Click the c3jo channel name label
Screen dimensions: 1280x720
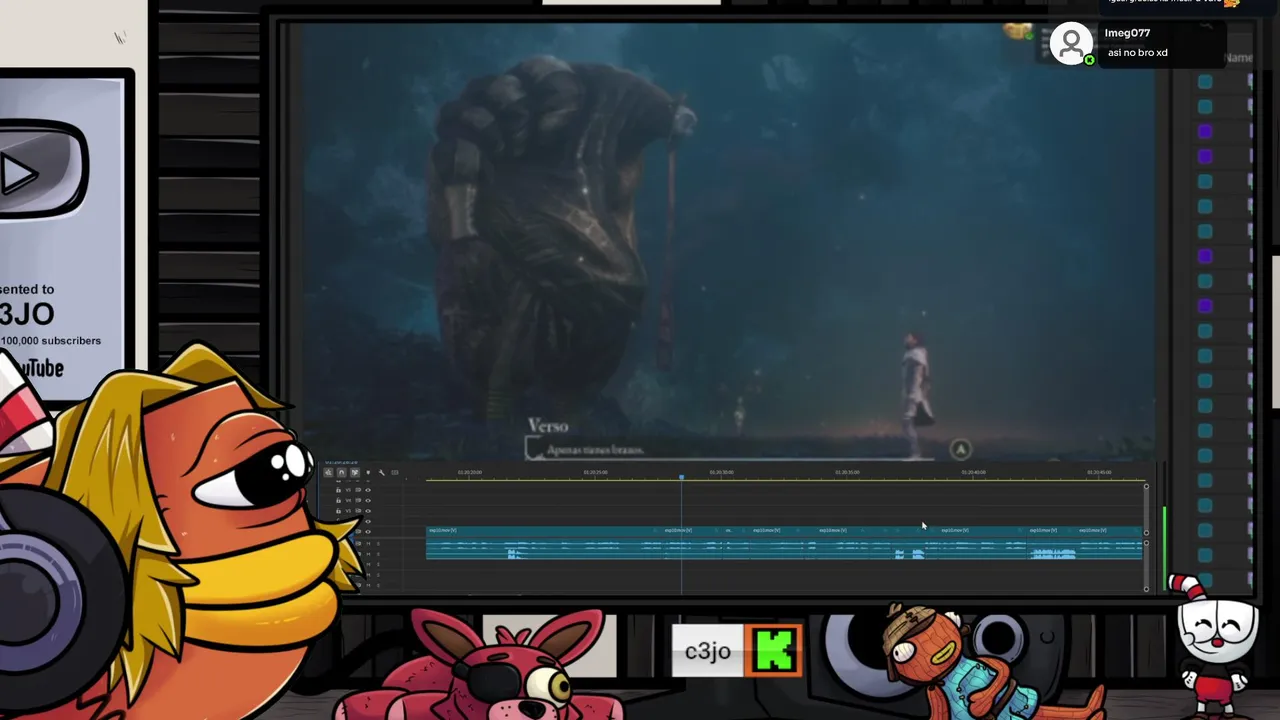click(708, 652)
